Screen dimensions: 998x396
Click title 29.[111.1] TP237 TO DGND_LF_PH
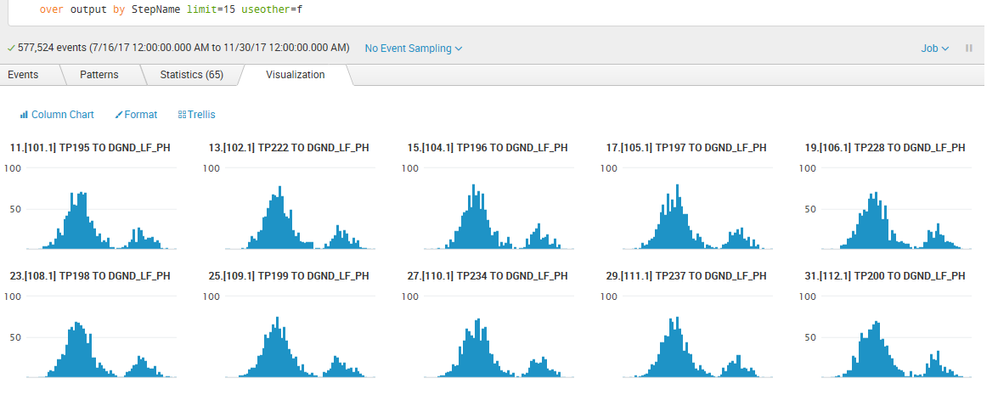pos(686,276)
